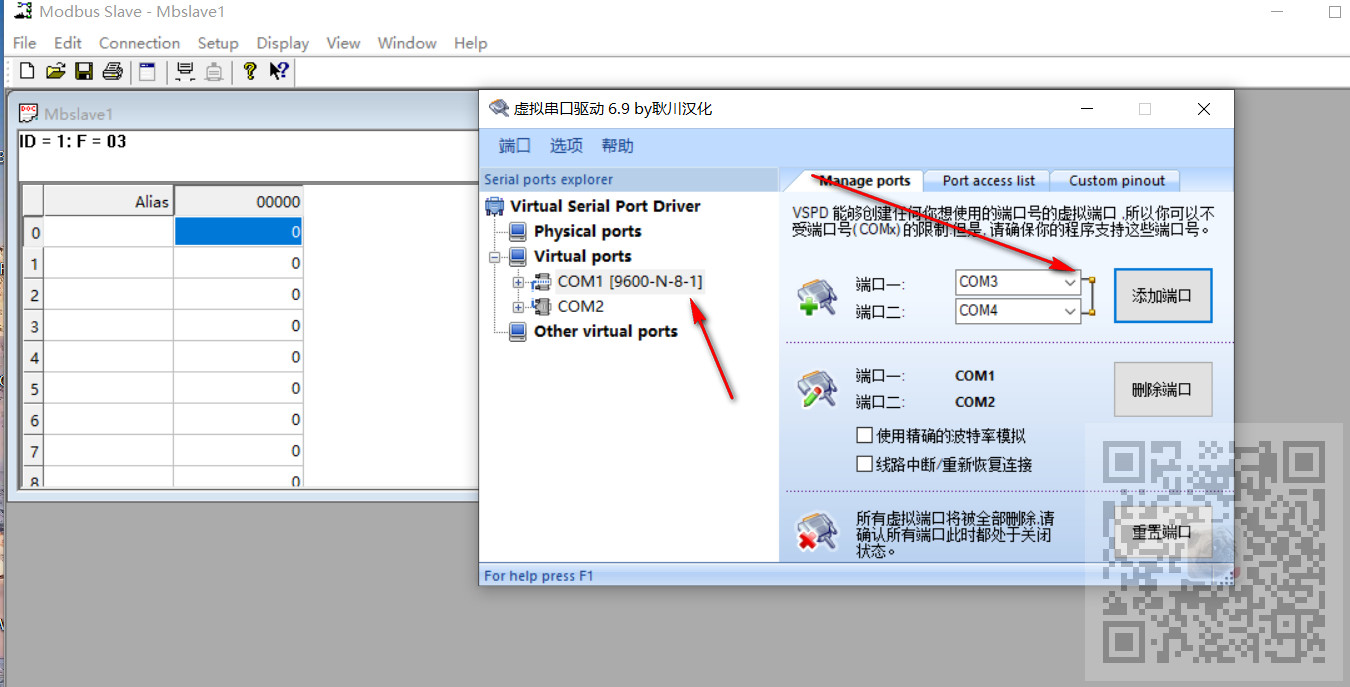Close the virtual serial driver window
1350x687 pixels.
coord(1204,109)
